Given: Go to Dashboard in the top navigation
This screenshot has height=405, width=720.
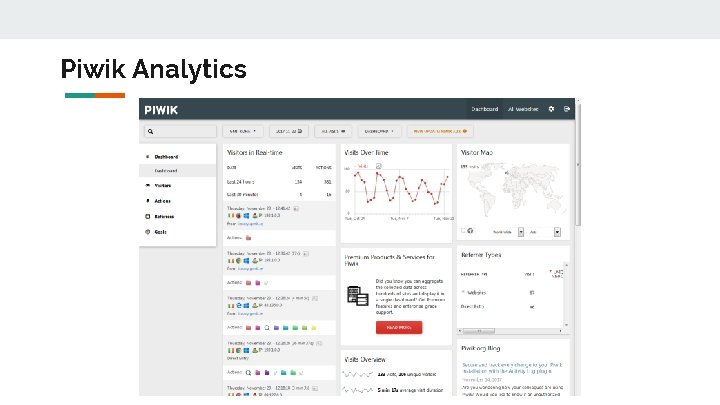Looking at the screenshot, I should click(484, 109).
